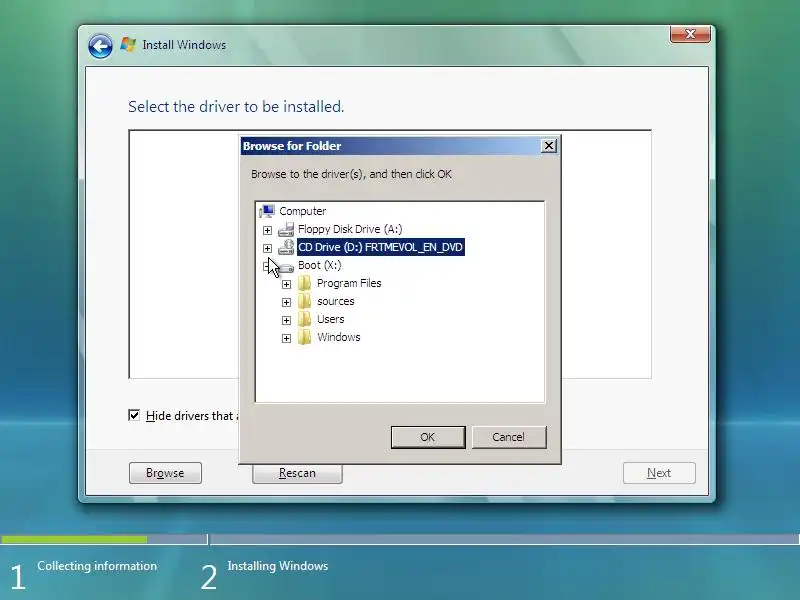Image resolution: width=800 pixels, height=600 pixels.
Task: Click the blue back arrow button
Action: (x=100, y=46)
